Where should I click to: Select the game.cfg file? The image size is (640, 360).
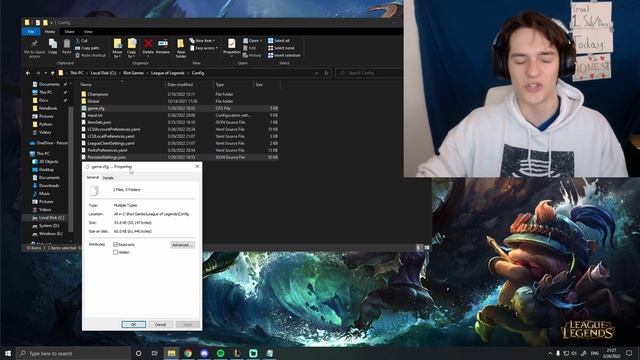[180, 108]
